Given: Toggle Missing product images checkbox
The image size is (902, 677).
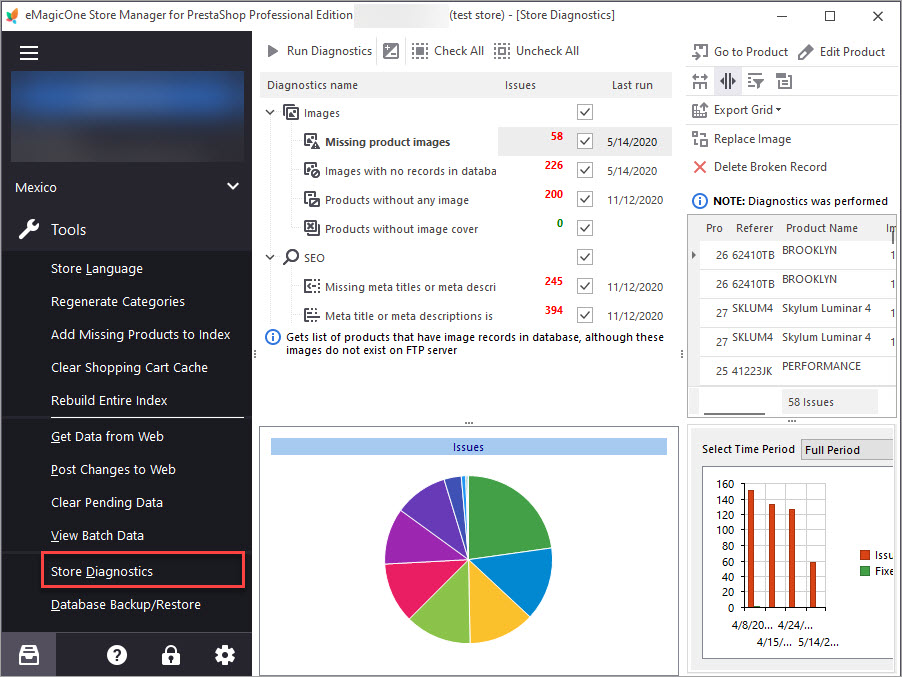Looking at the screenshot, I should 585,141.
